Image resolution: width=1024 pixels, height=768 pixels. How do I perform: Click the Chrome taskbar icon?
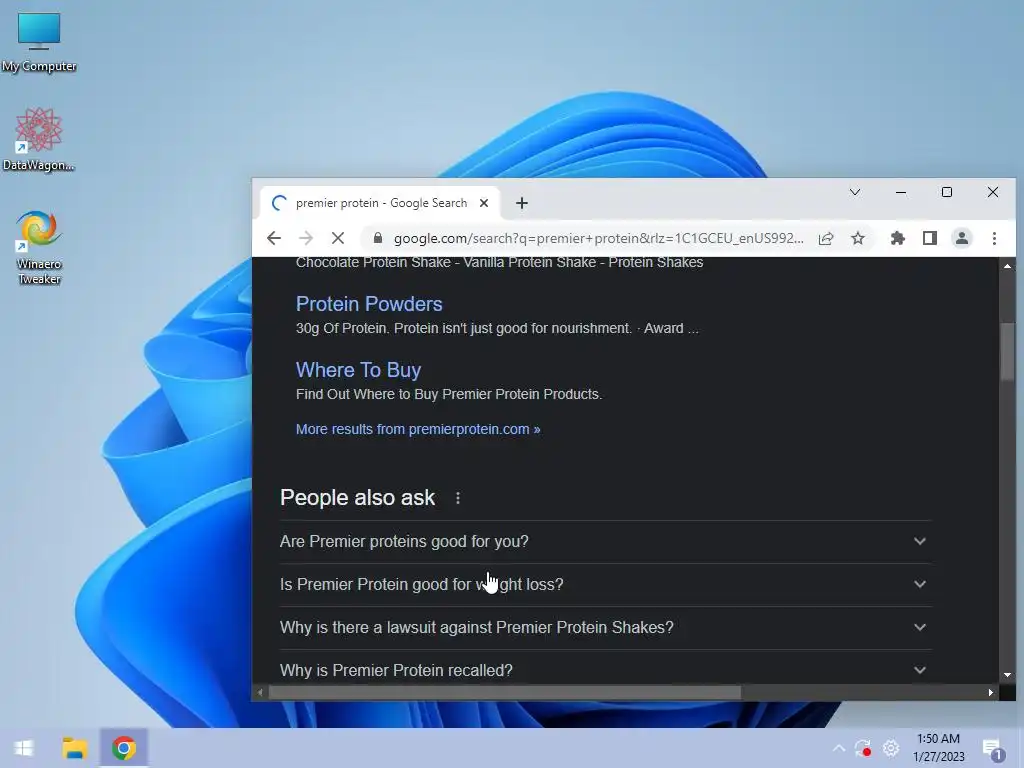click(123, 748)
